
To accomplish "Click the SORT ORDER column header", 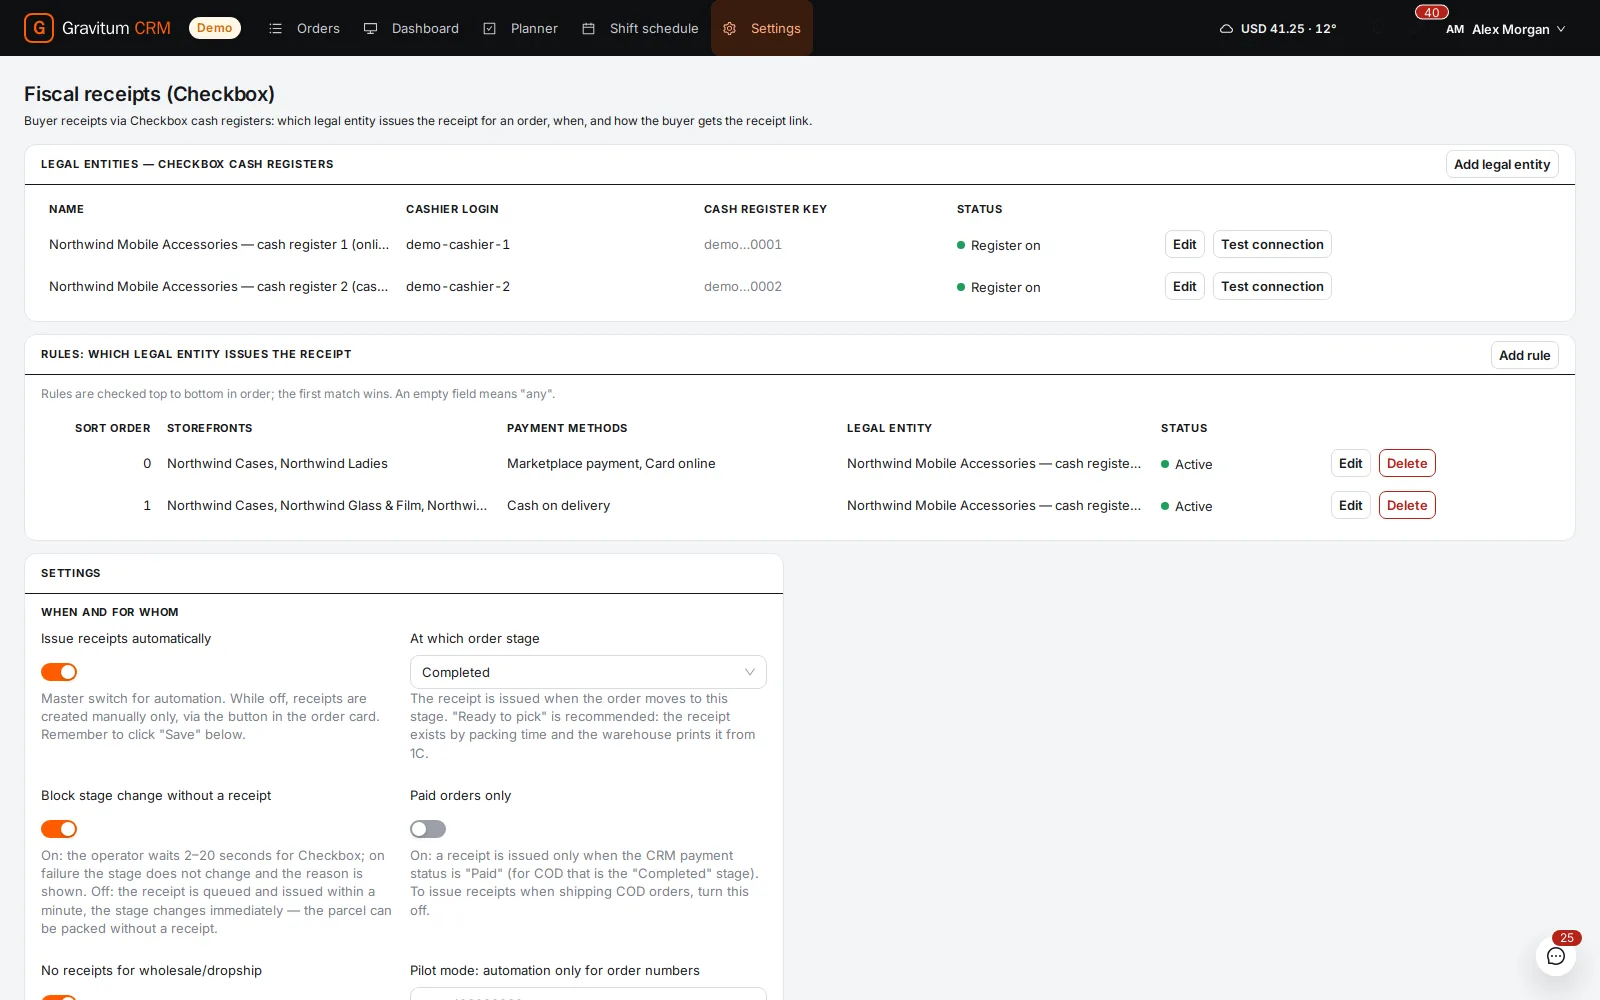I will [x=113, y=428].
